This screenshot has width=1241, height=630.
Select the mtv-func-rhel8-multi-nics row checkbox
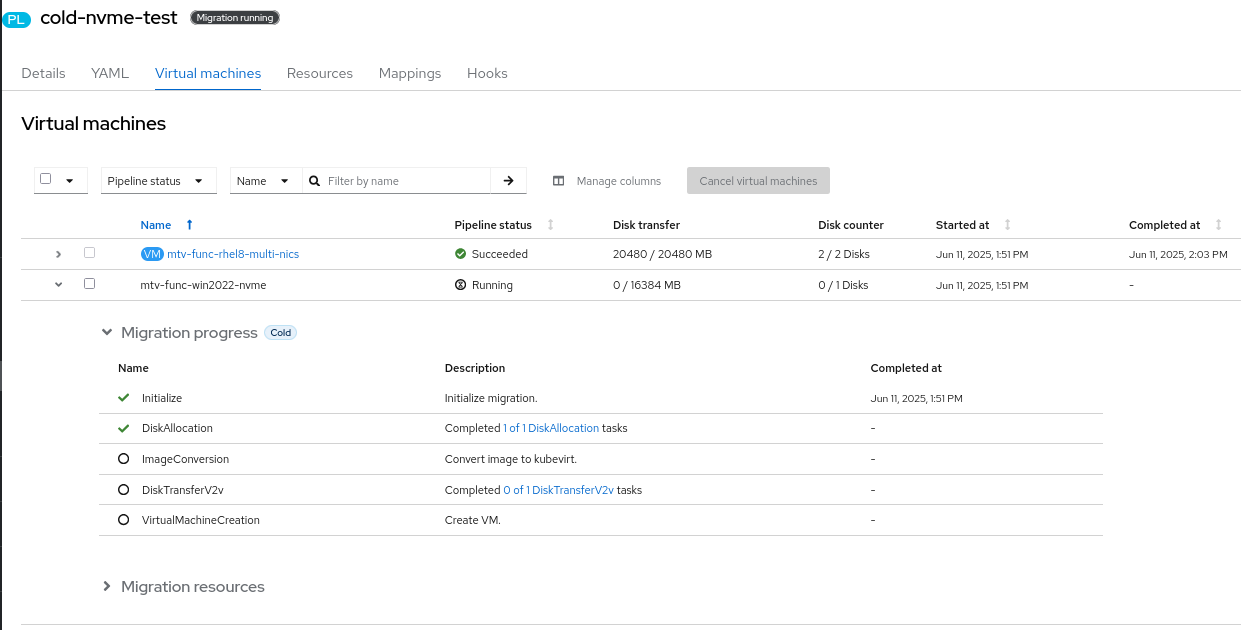pos(89,253)
